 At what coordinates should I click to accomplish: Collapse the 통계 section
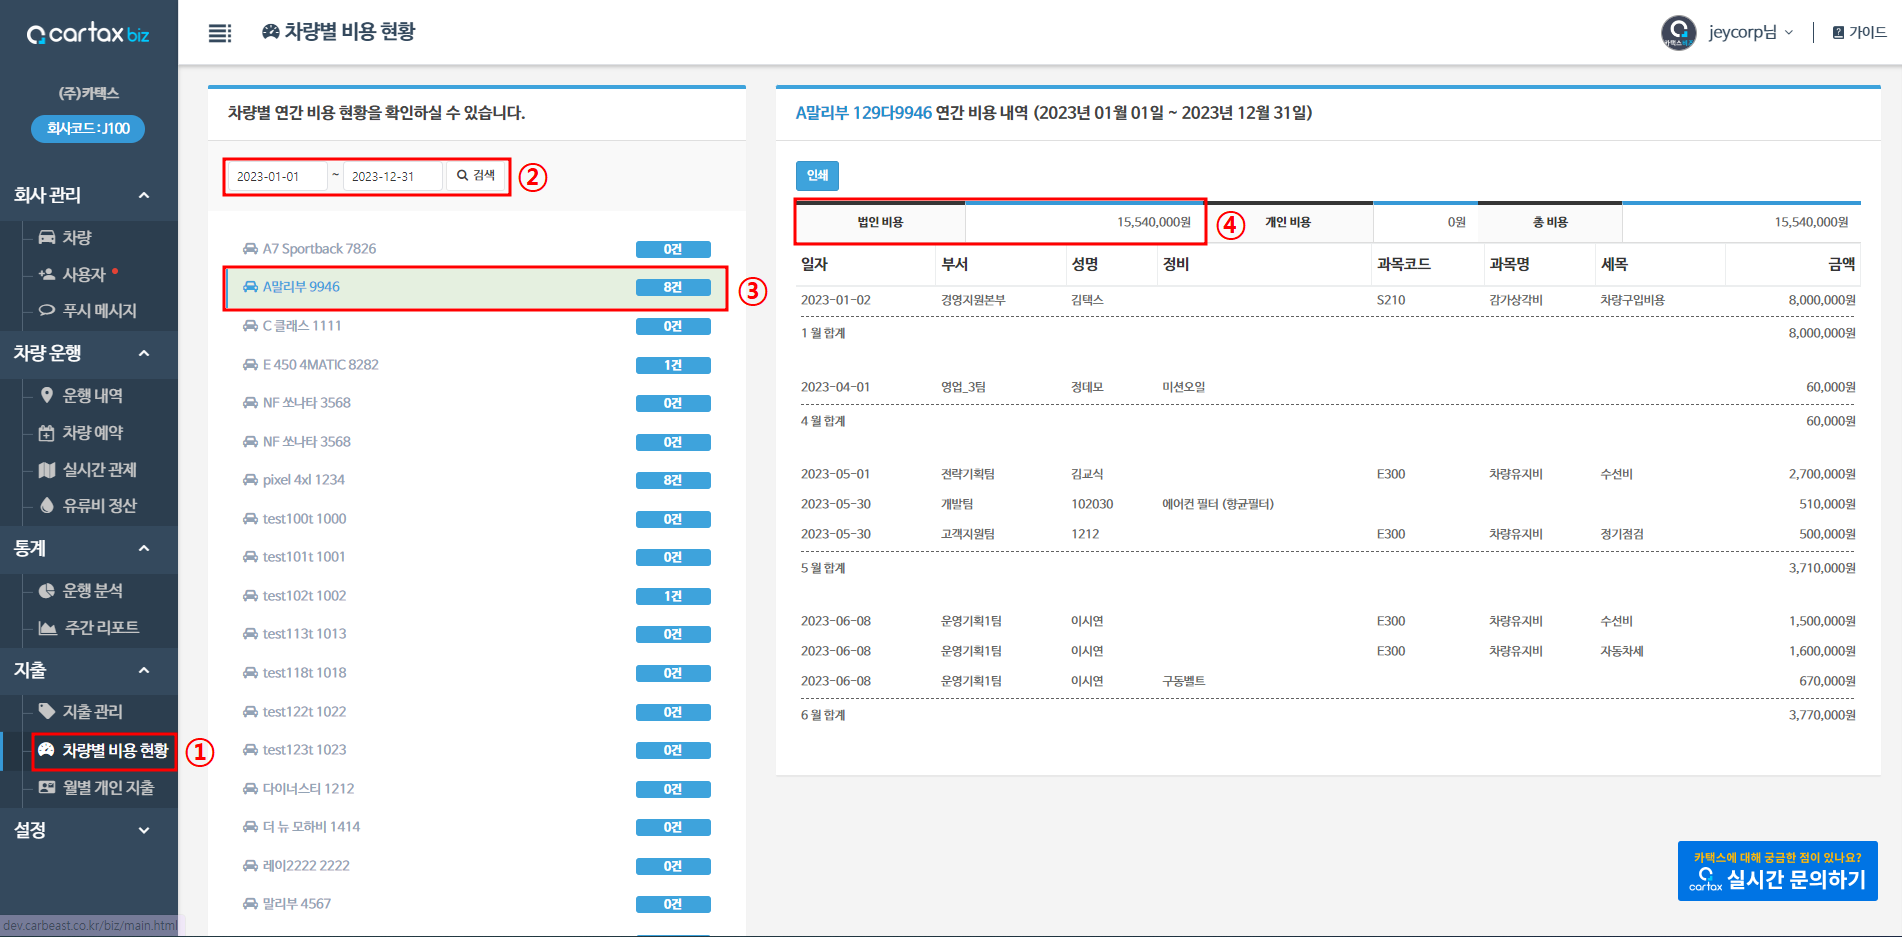coord(88,548)
